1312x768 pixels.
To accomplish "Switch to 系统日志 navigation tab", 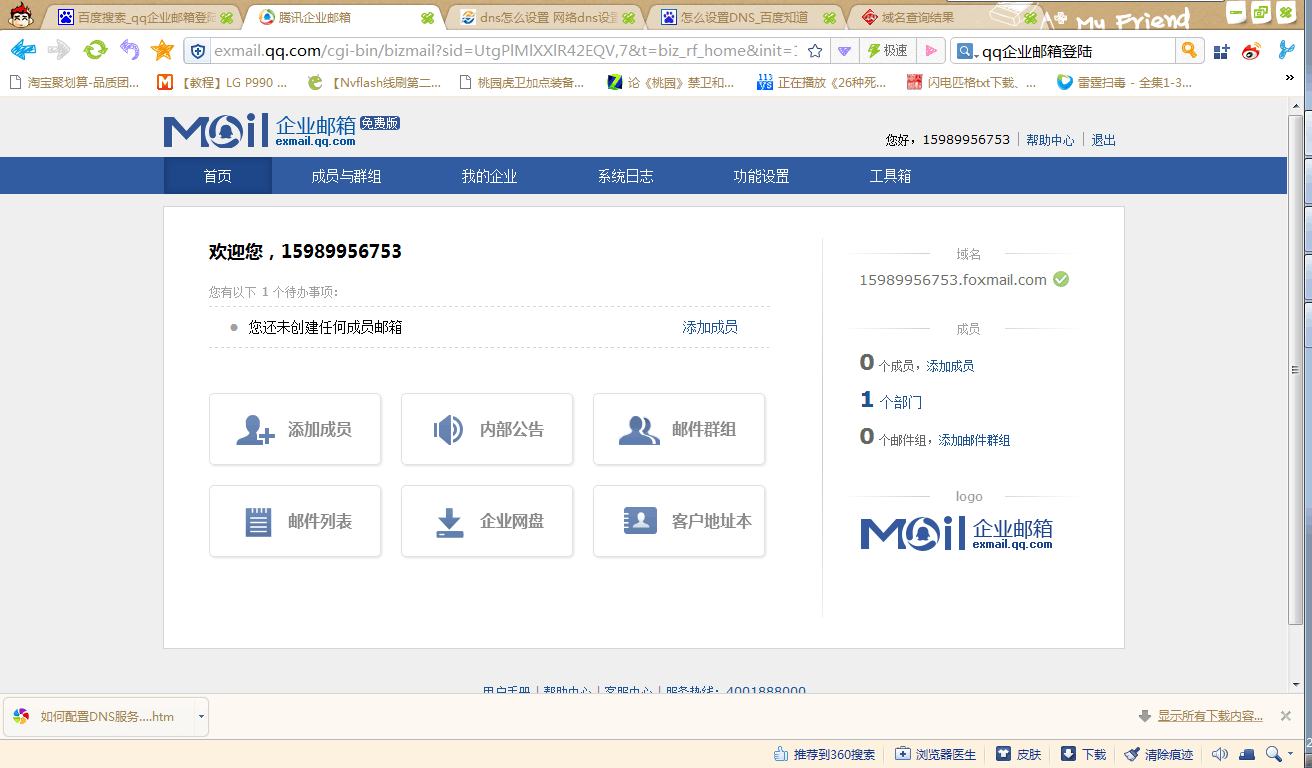I will click(625, 176).
